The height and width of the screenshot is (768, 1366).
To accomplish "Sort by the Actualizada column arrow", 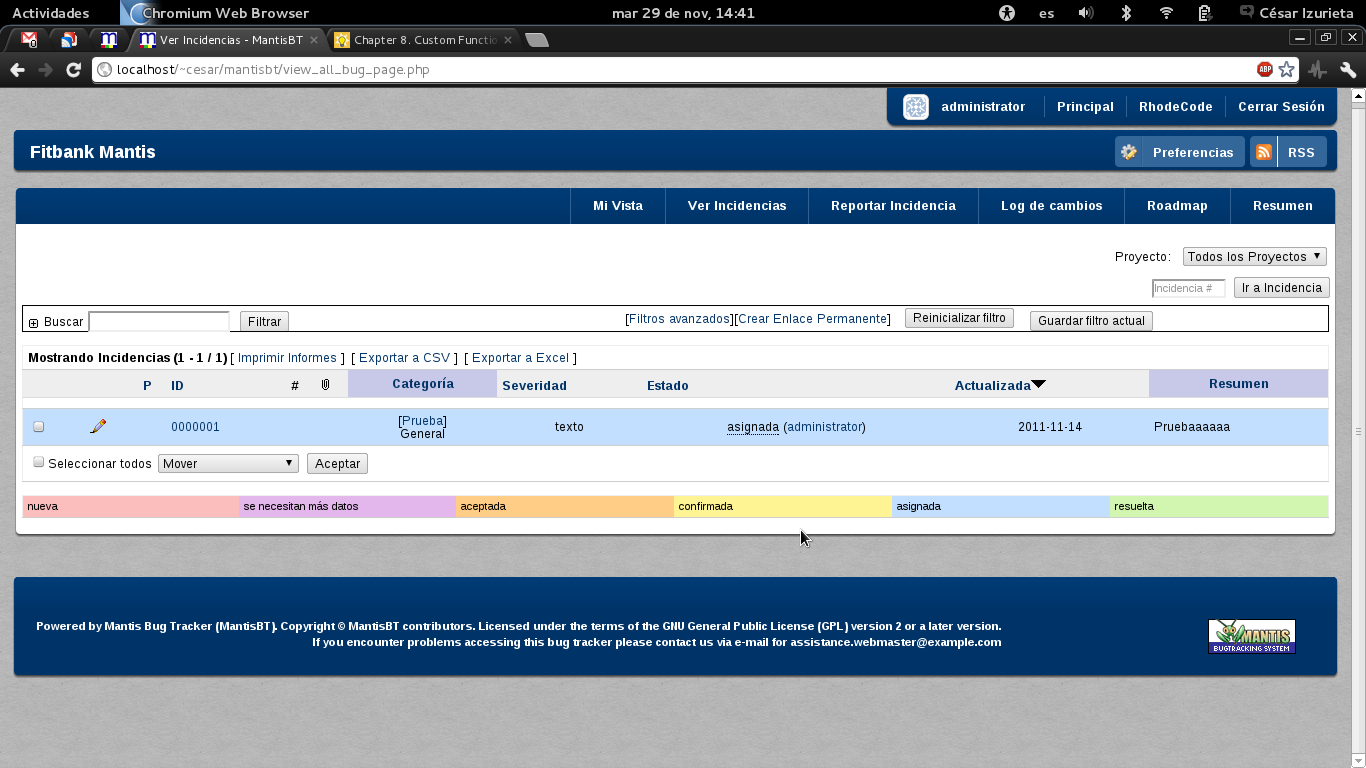I will (1038, 384).
